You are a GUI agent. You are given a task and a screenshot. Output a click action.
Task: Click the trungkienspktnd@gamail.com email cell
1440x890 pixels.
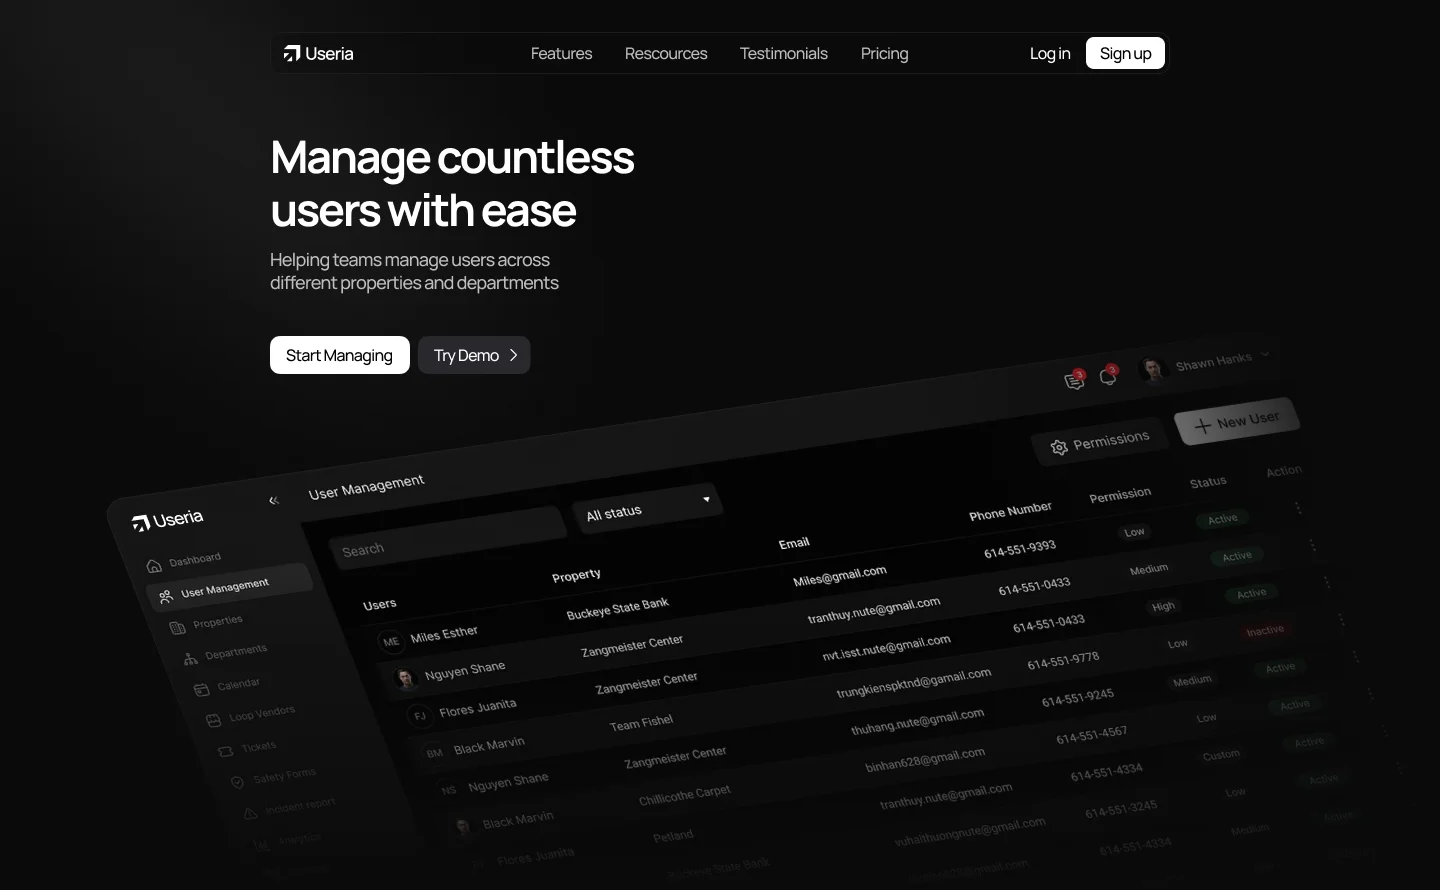(914, 683)
